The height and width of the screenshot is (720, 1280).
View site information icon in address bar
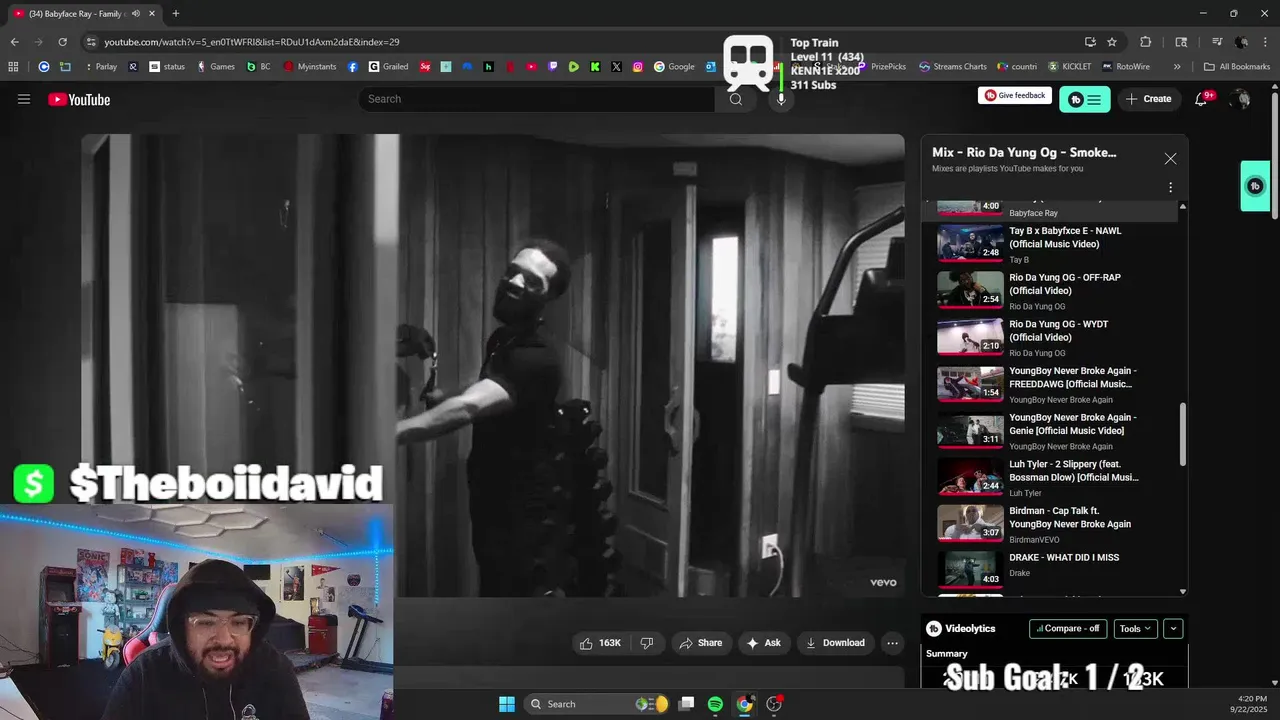pyautogui.click(x=91, y=42)
